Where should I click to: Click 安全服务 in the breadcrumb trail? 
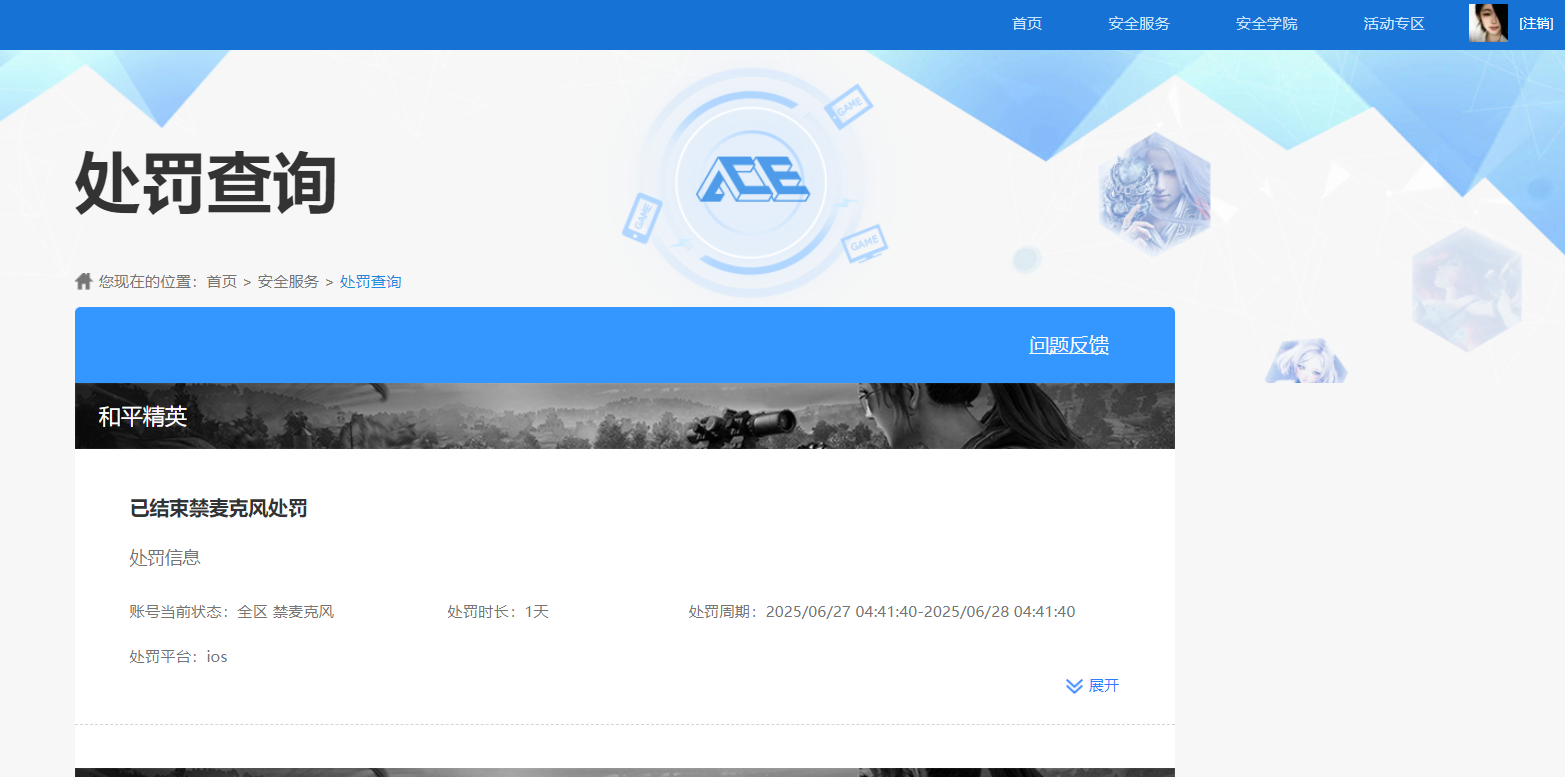(x=288, y=281)
